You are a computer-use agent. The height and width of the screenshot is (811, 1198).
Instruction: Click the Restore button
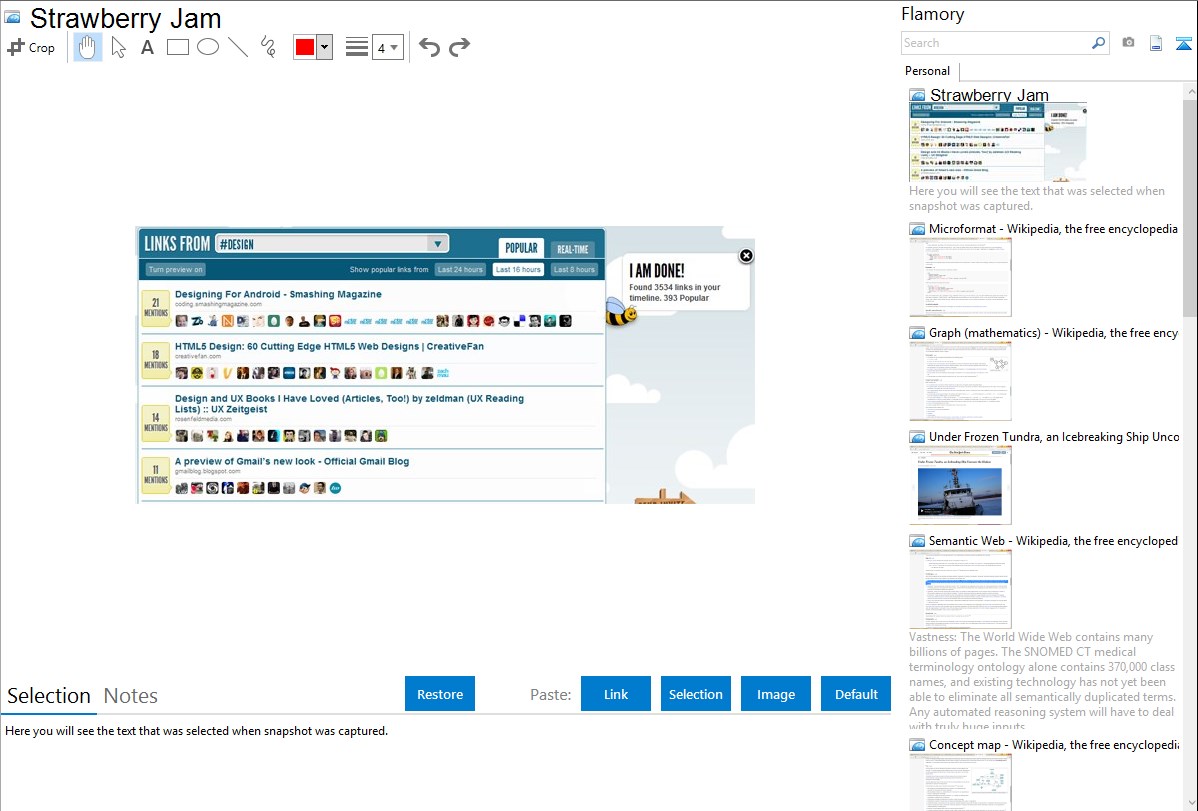click(x=440, y=694)
